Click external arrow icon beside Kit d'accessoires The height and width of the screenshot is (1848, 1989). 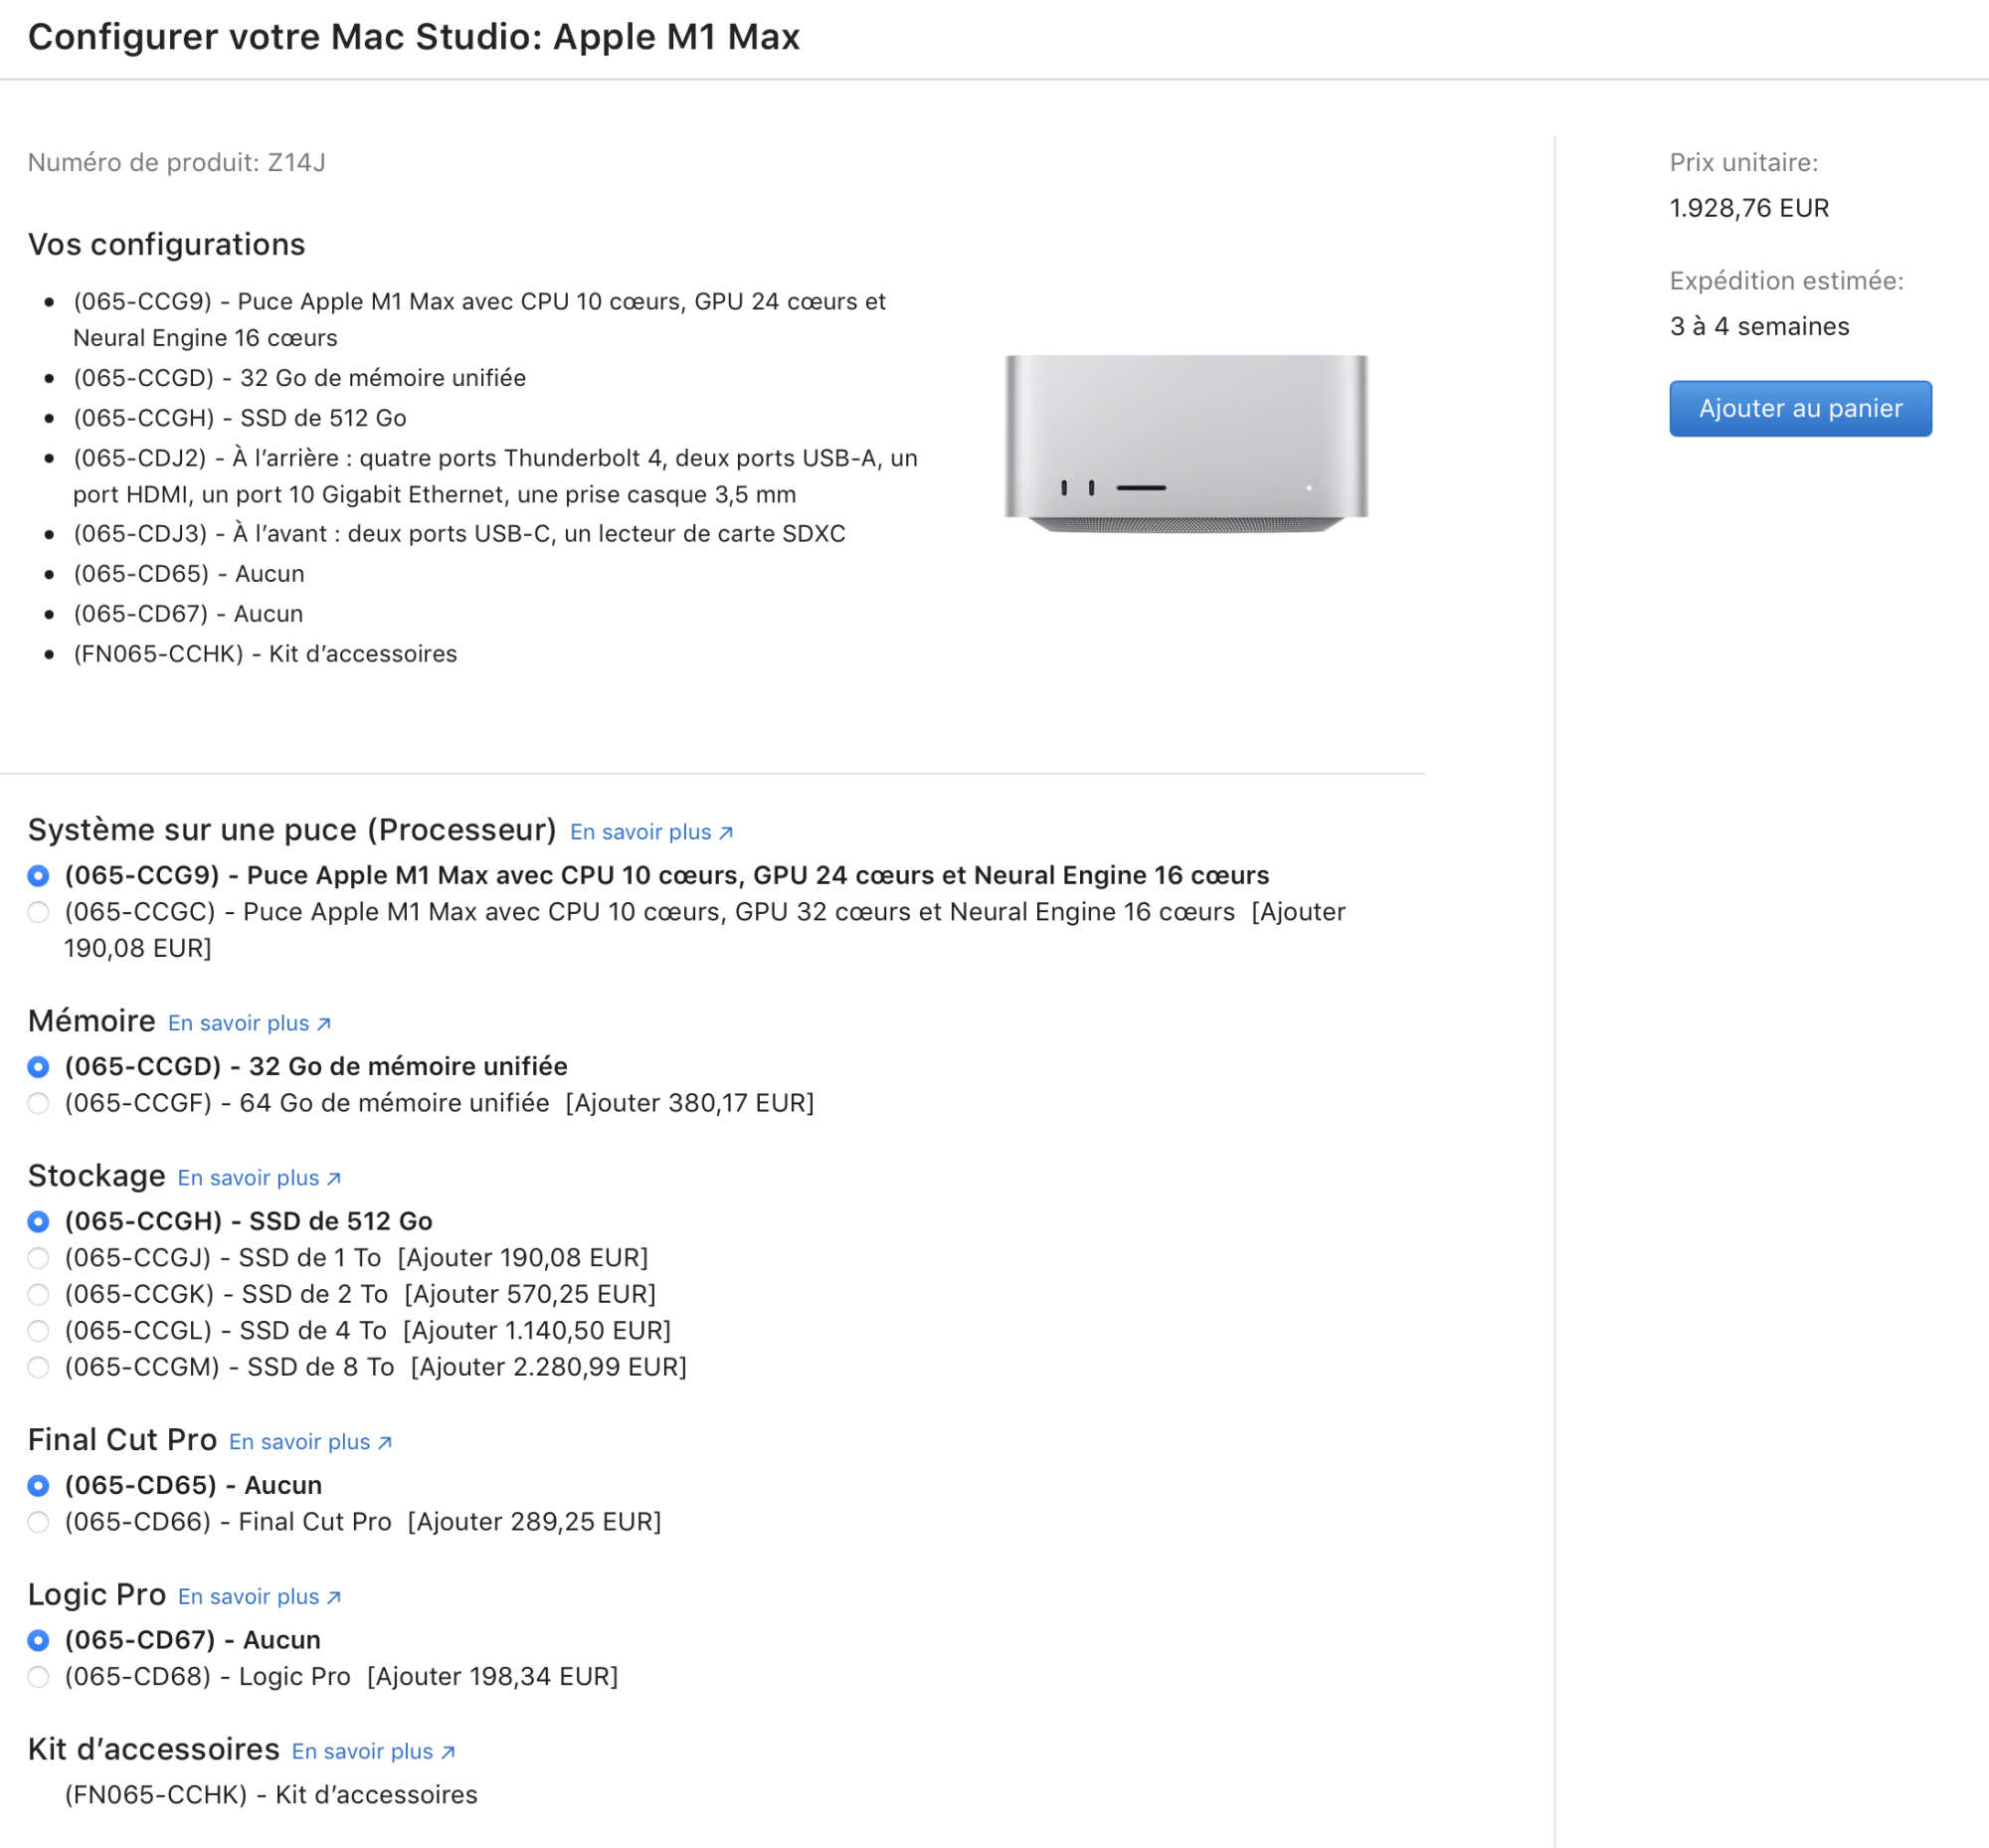point(448,1753)
